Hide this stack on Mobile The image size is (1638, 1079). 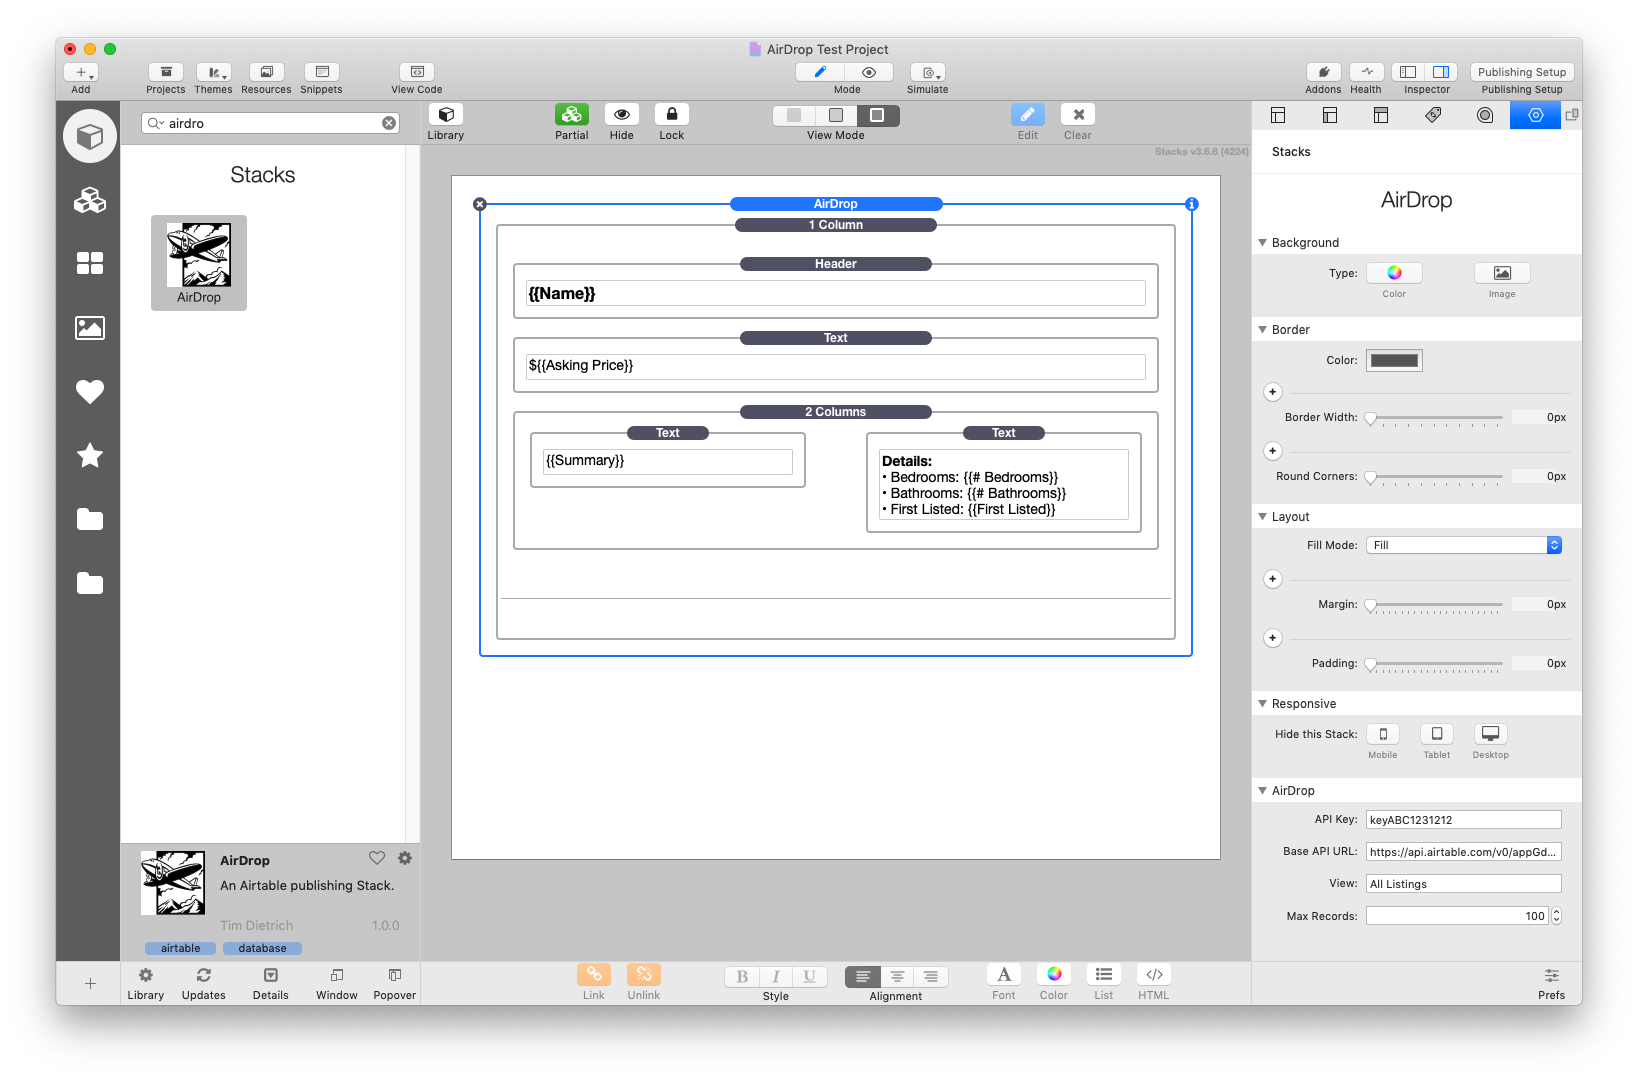coord(1383,734)
